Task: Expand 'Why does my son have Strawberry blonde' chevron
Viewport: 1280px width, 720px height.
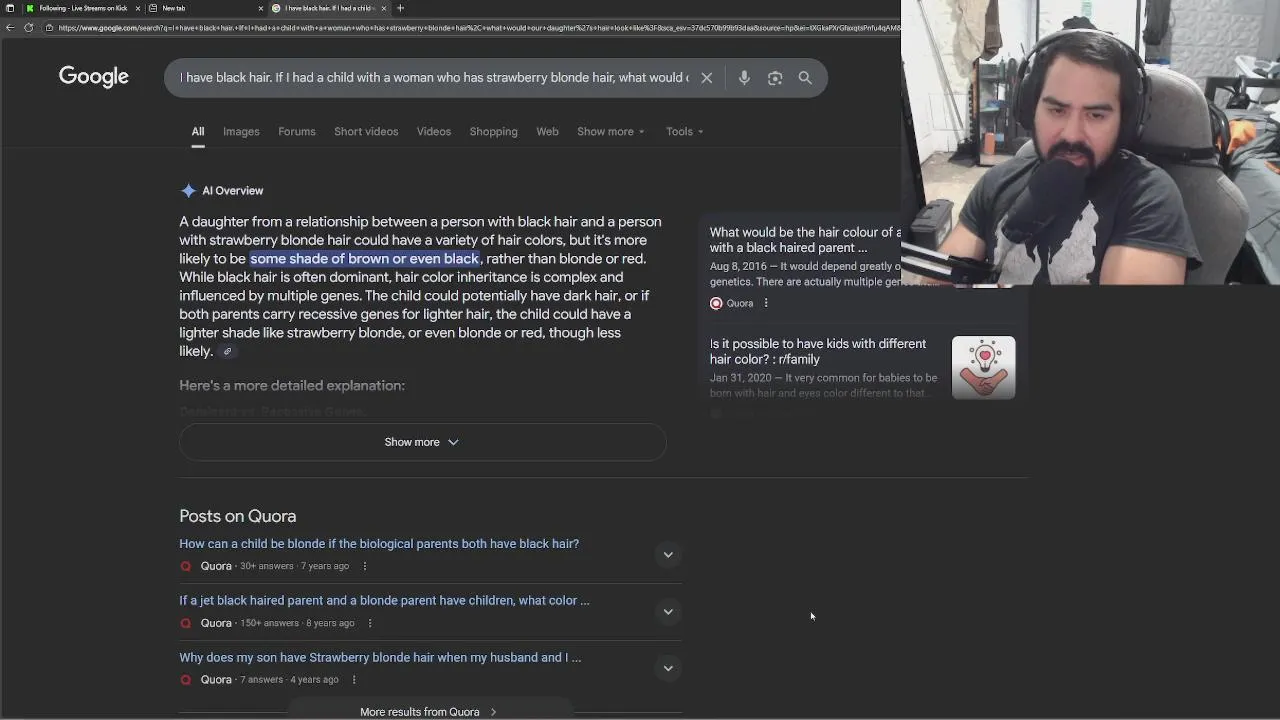Action: point(668,669)
